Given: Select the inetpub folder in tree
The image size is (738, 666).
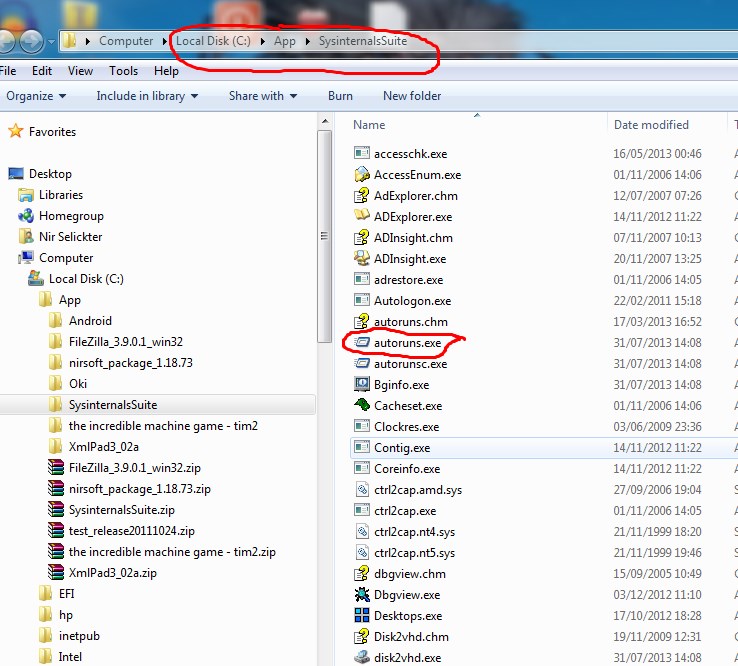Looking at the screenshot, I should pos(79,636).
